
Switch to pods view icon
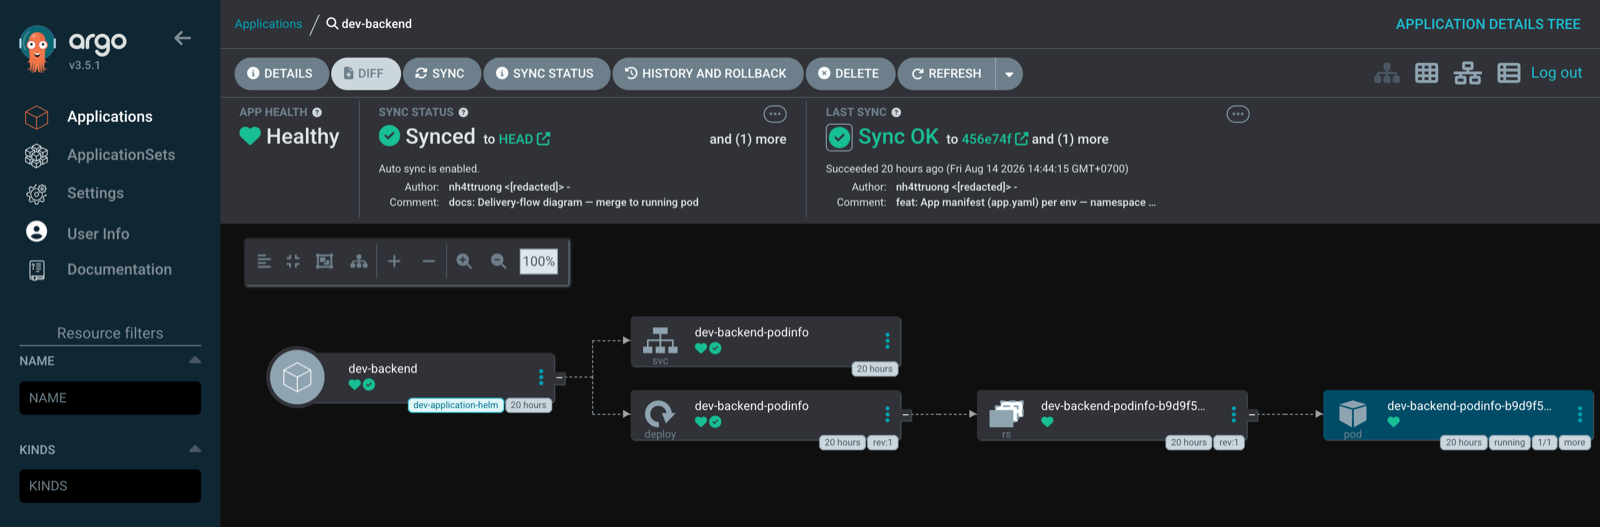1427,73
